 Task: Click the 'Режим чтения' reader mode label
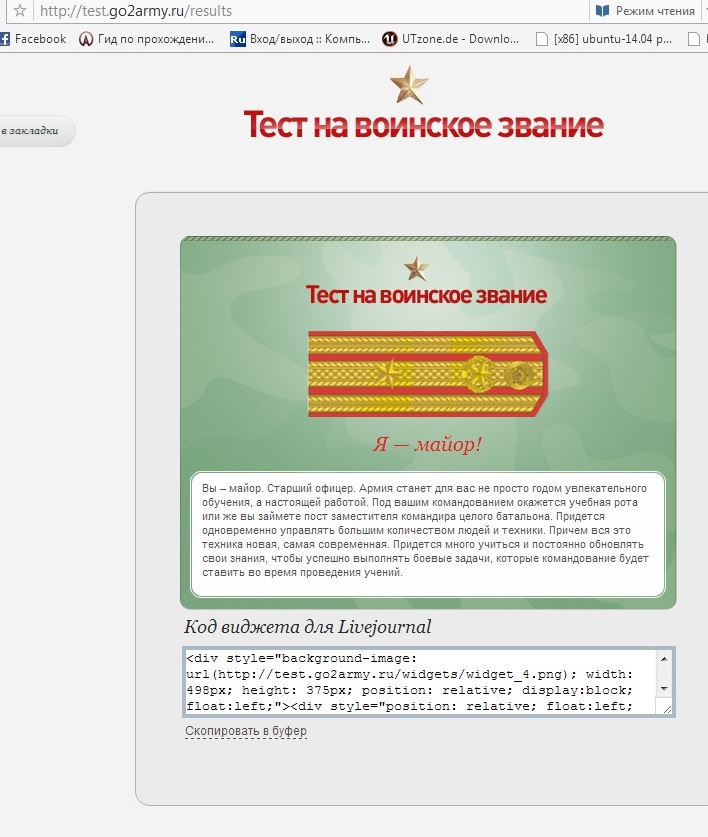click(x=655, y=11)
